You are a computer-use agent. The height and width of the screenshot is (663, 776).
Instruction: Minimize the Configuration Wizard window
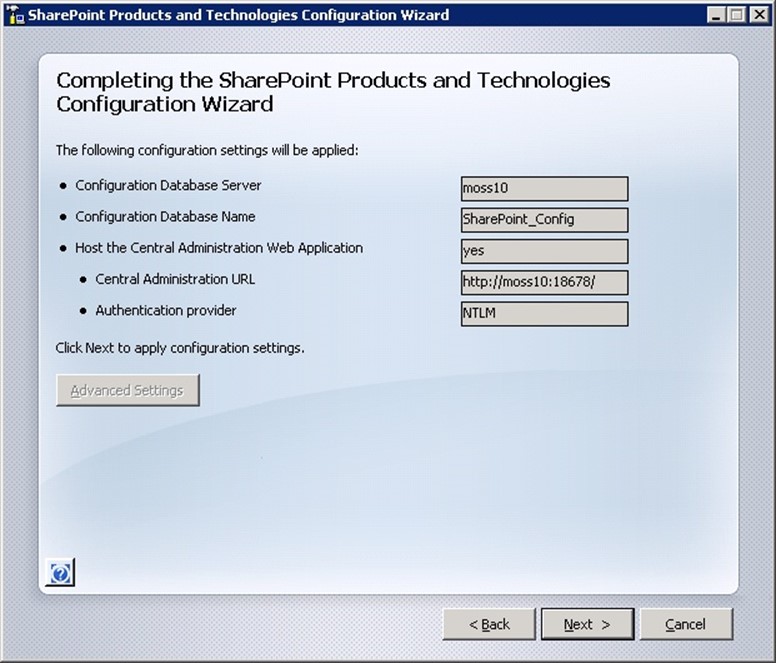[716, 15]
